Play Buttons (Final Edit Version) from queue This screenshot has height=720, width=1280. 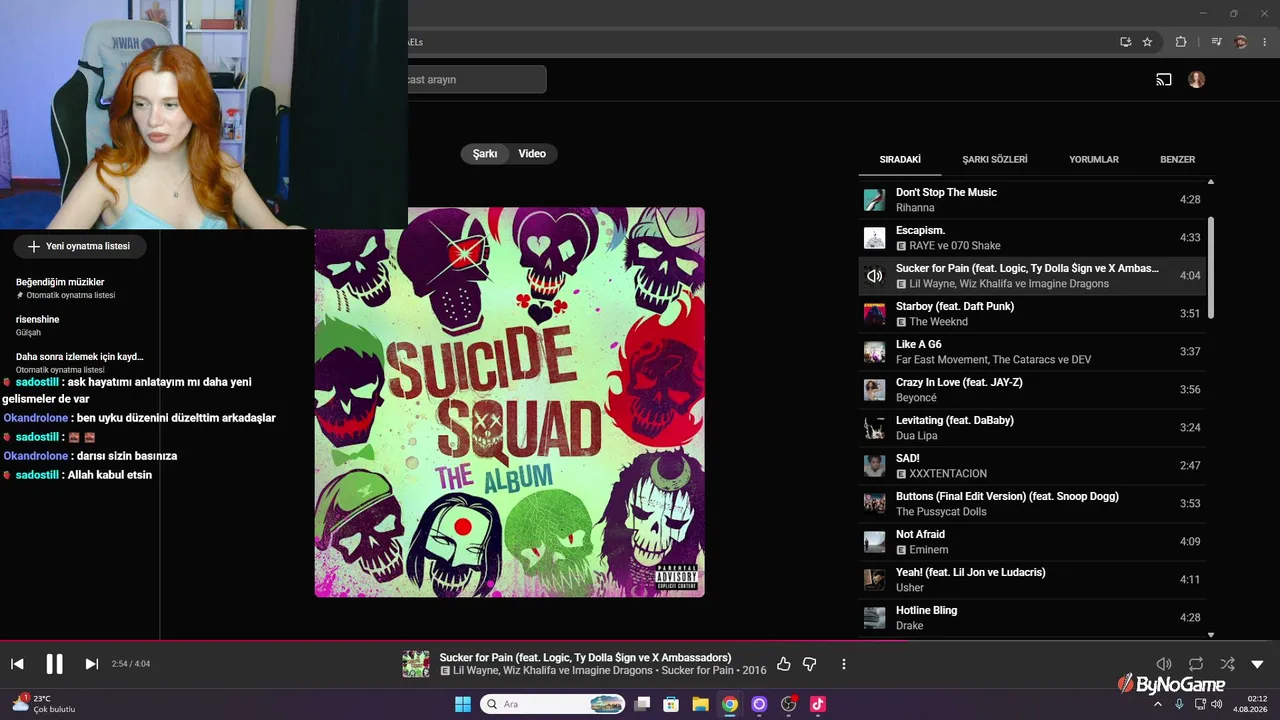click(x=1032, y=504)
